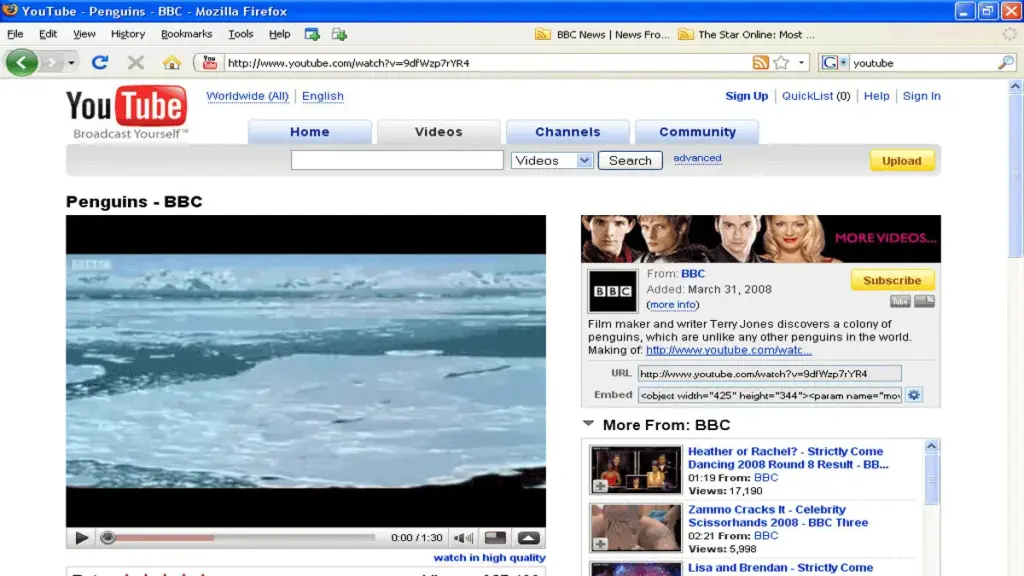Open the Google search engine dropdown
1024x576 pixels.
pos(833,63)
